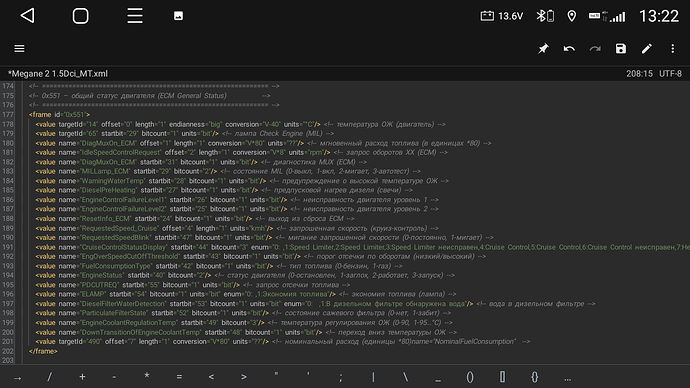
Task: Click the EngineCoolantRegulationTemp line
Action: [x=244, y=323]
